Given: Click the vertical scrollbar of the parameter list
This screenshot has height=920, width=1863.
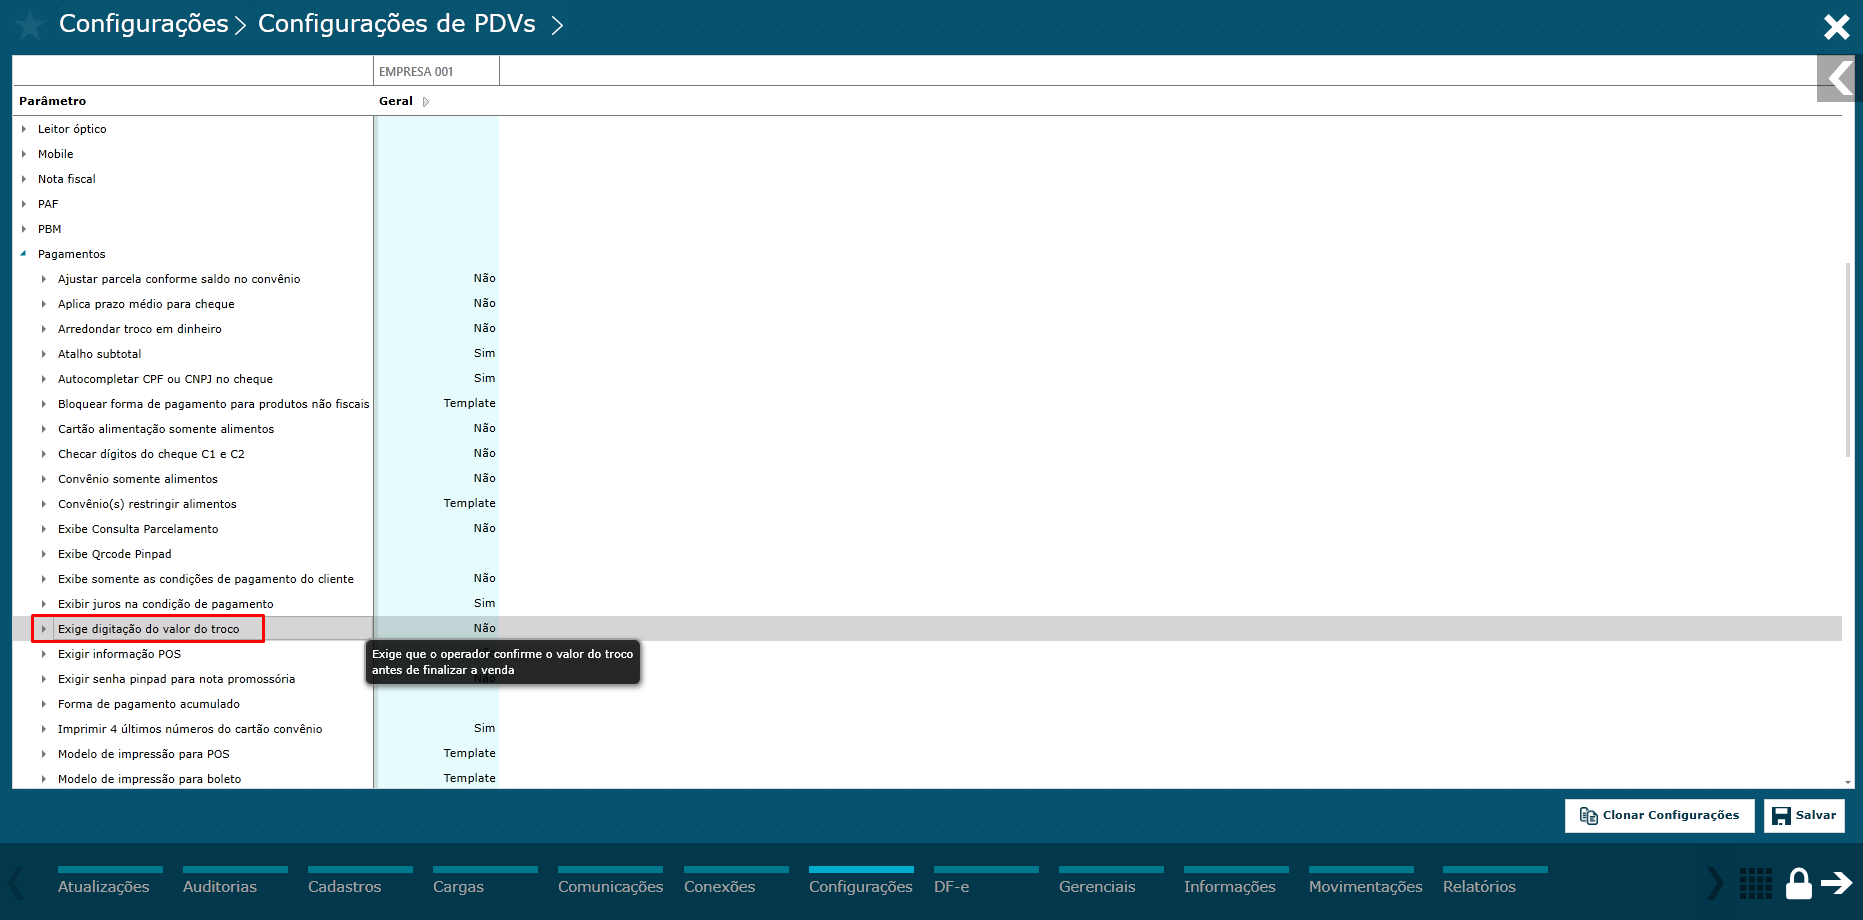Looking at the screenshot, I should [x=1847, y=360].
